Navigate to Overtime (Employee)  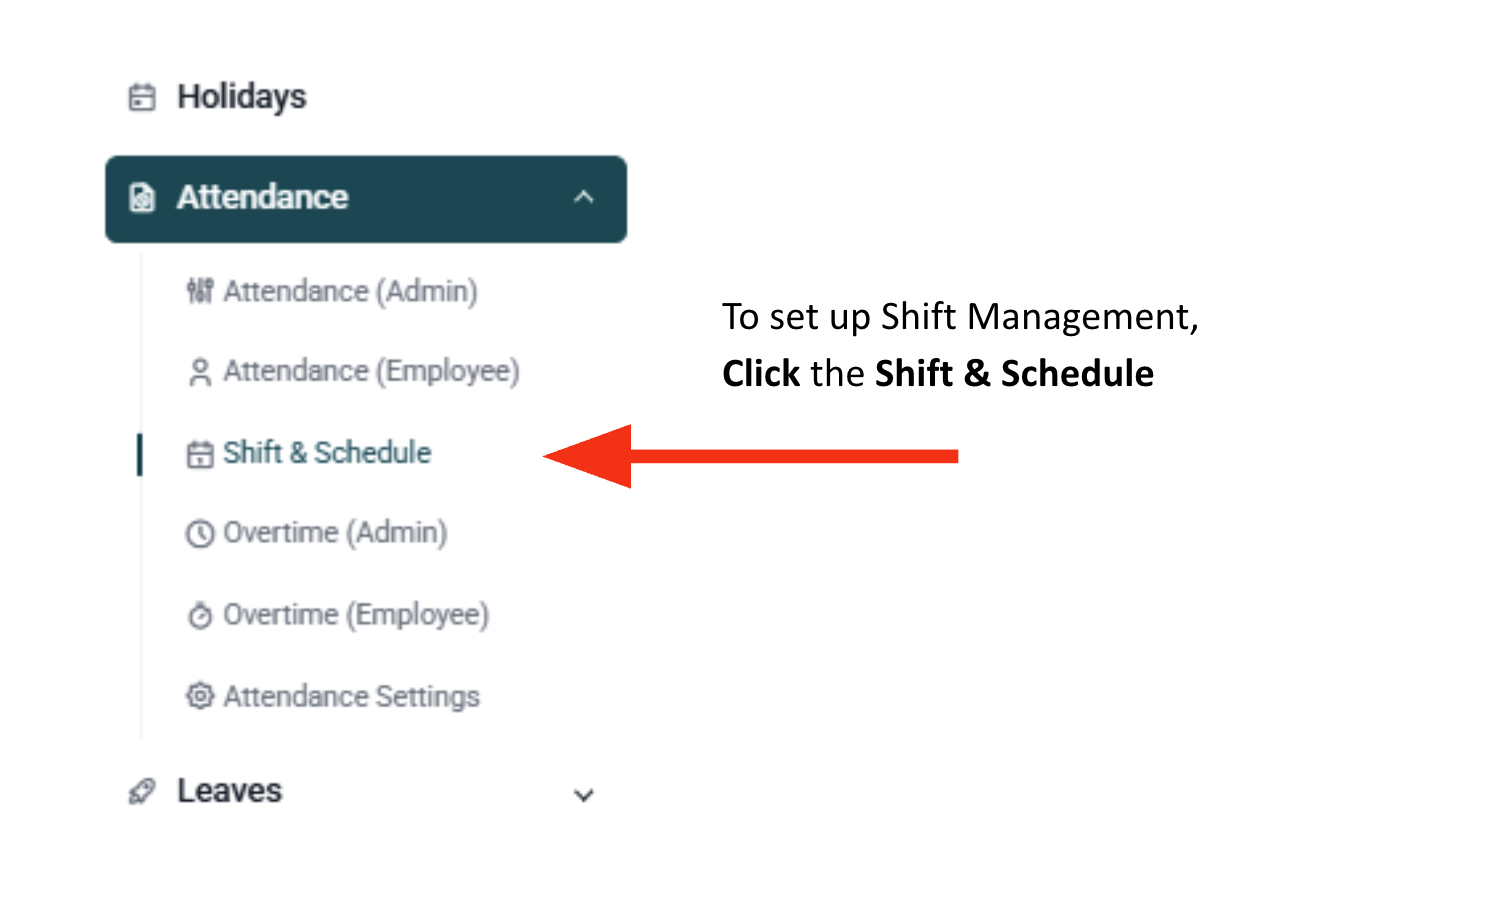click(x=356, y=614)
